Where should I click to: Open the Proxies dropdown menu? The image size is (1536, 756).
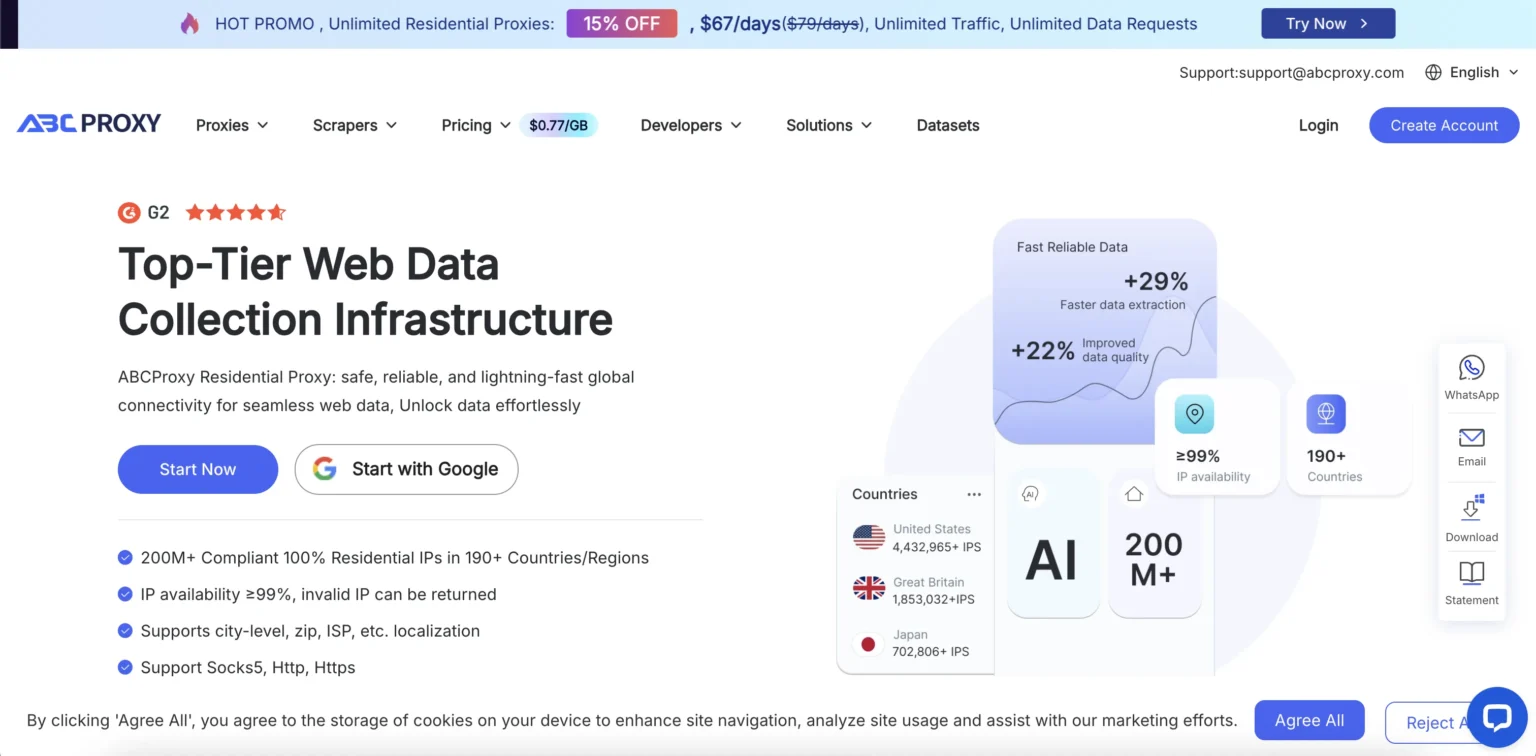230,125
